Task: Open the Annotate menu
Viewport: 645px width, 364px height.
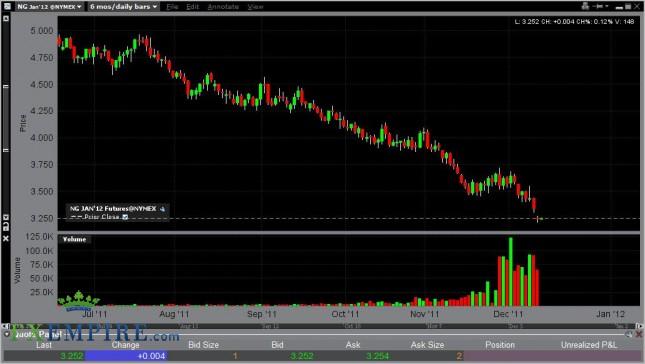Action: point(223,7)
